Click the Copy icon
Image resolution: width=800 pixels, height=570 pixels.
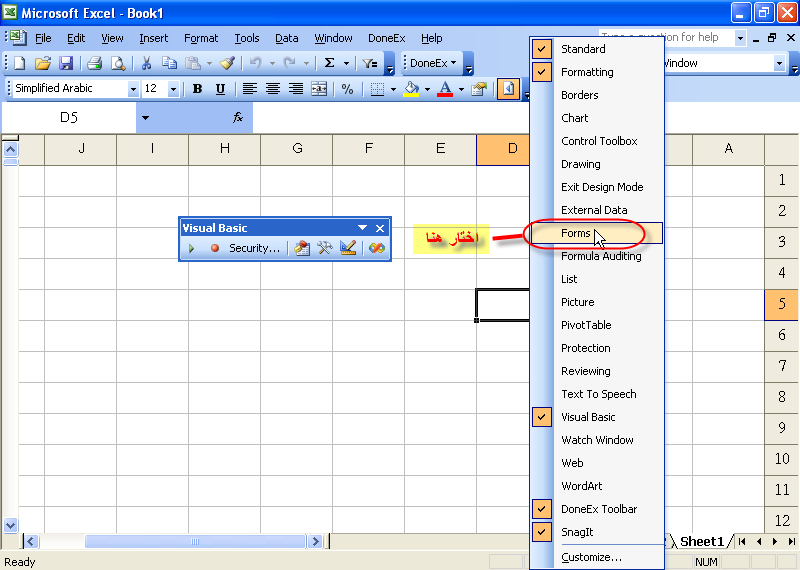click(169, 63)
